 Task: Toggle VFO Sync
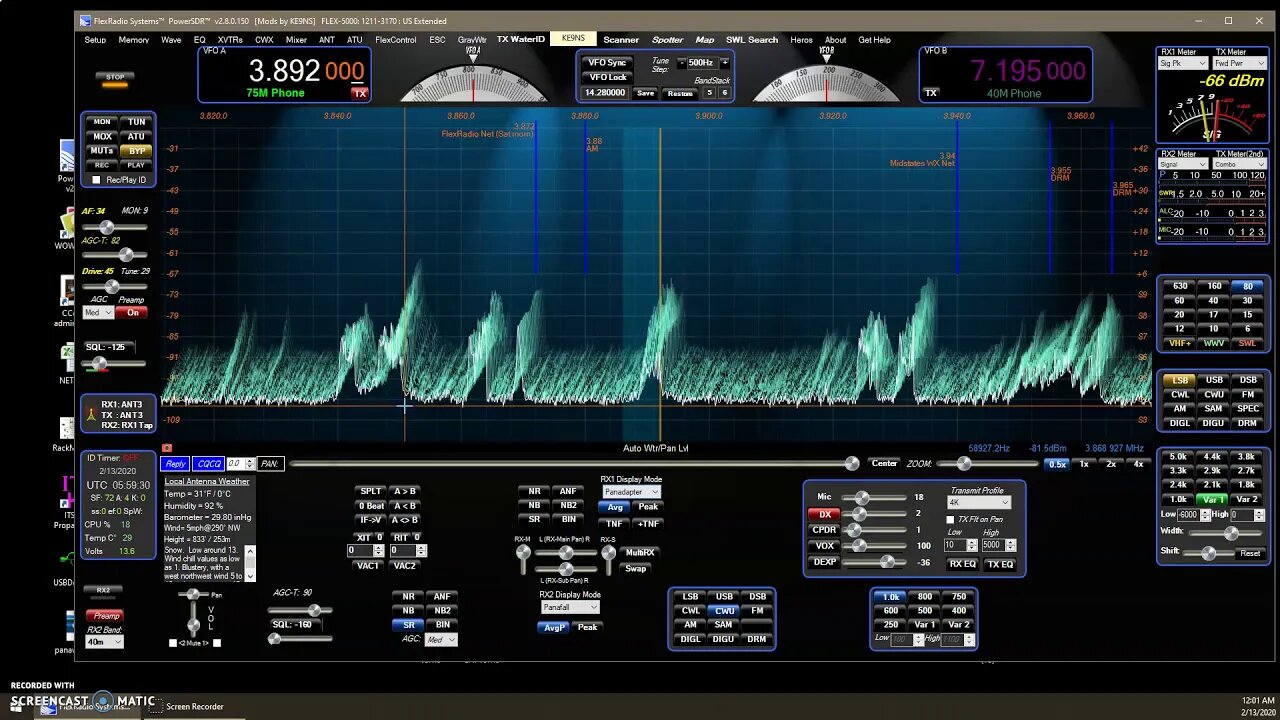607,63
